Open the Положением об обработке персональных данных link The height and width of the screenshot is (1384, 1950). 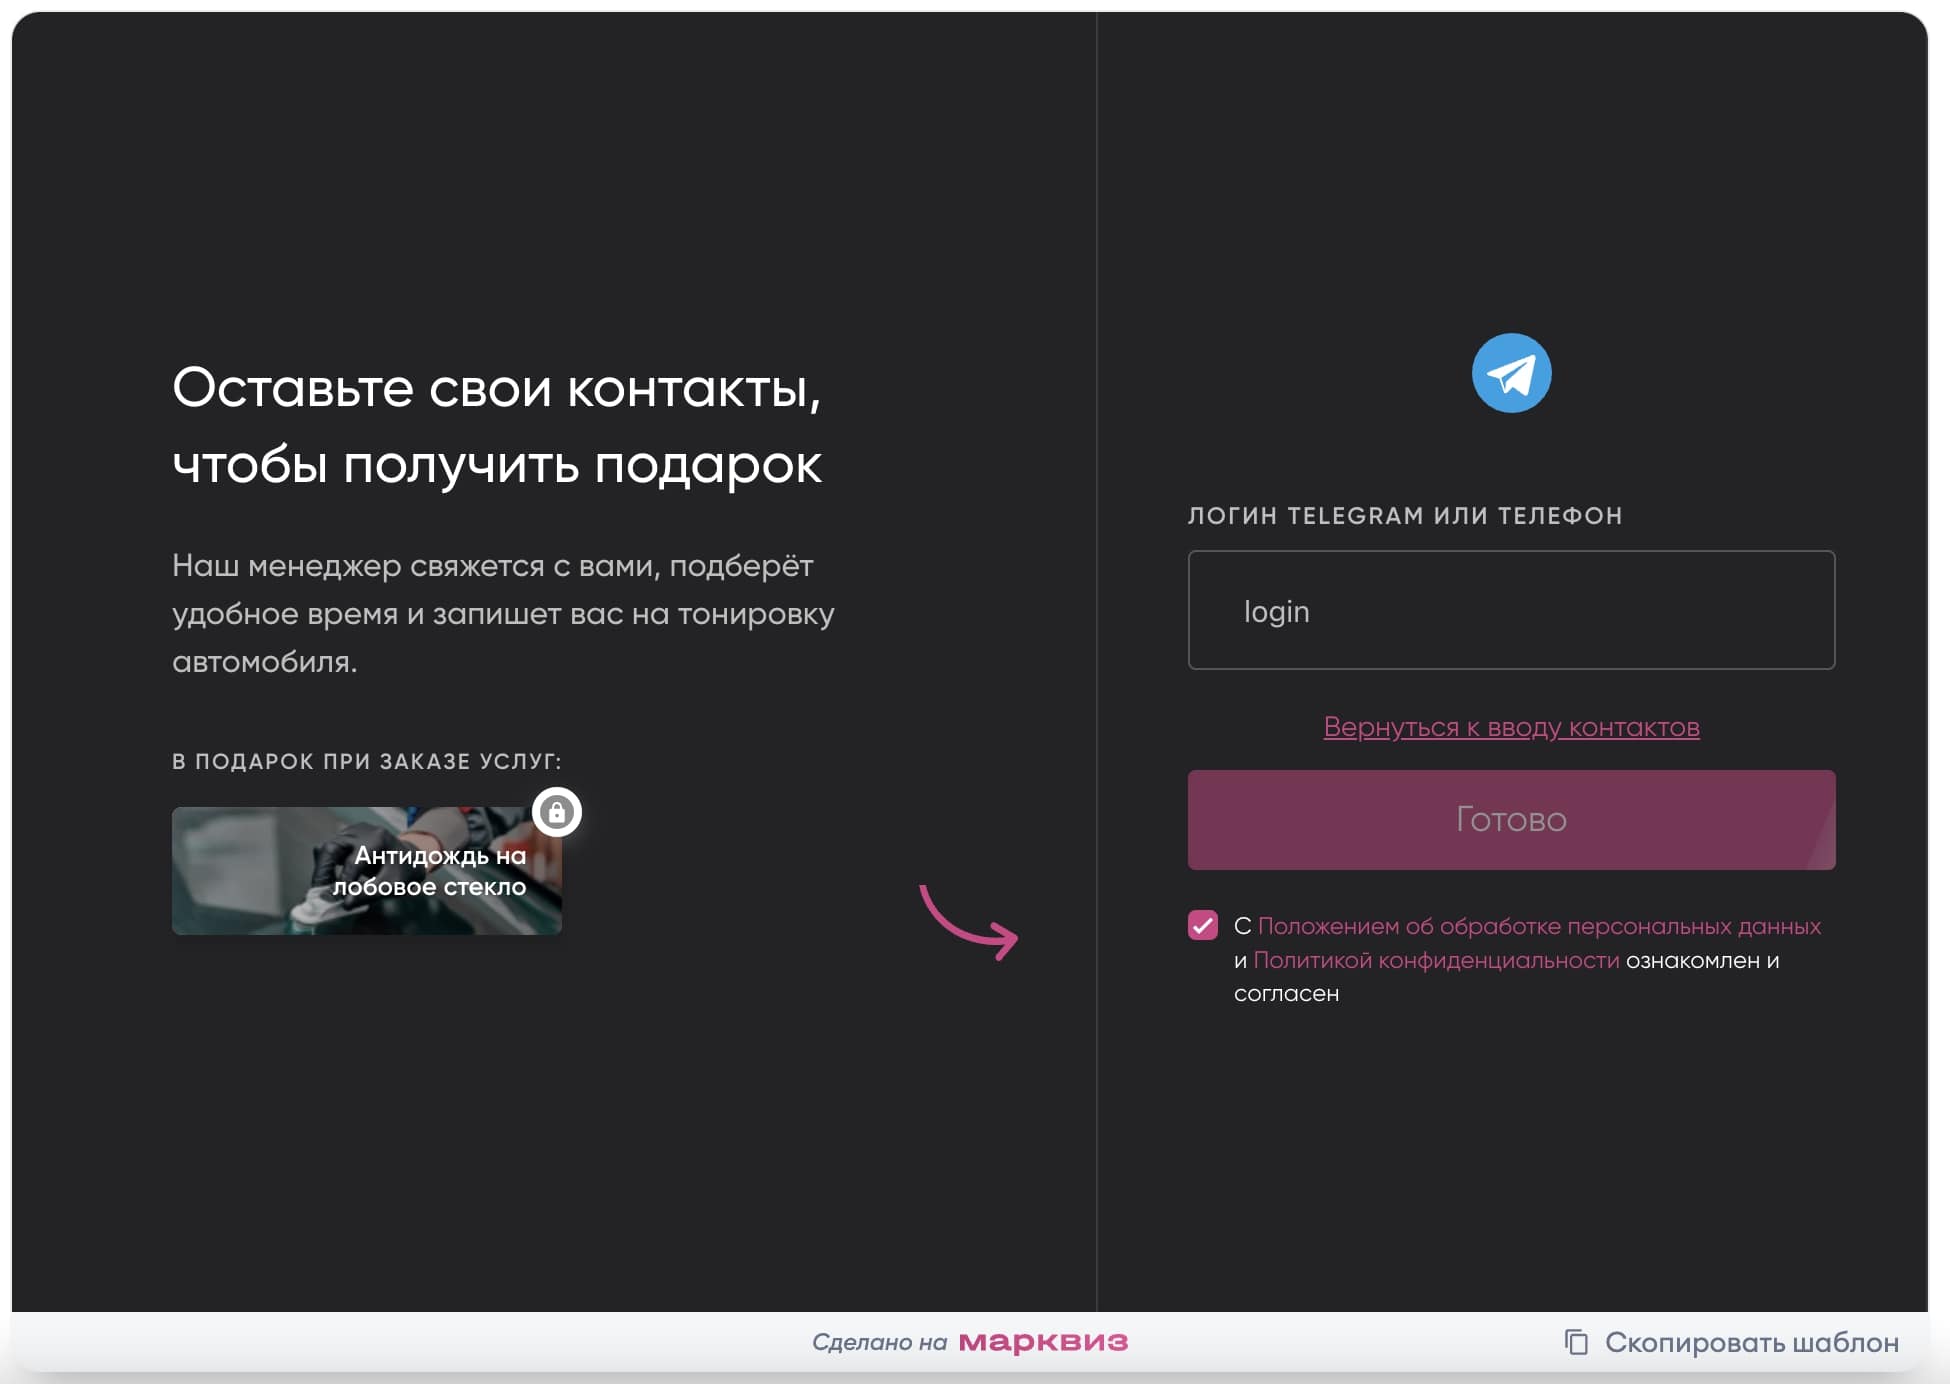click(1540, 926)
